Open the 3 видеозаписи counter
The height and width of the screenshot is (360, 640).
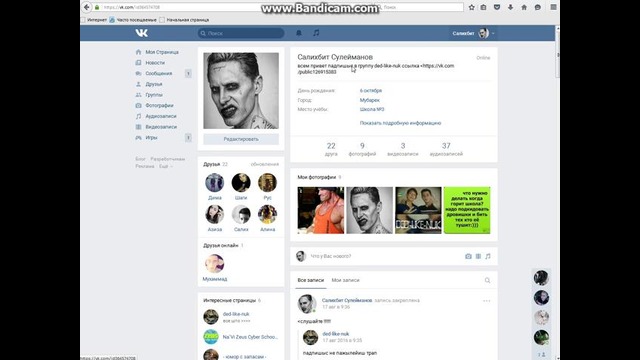[x=402, y=149]
